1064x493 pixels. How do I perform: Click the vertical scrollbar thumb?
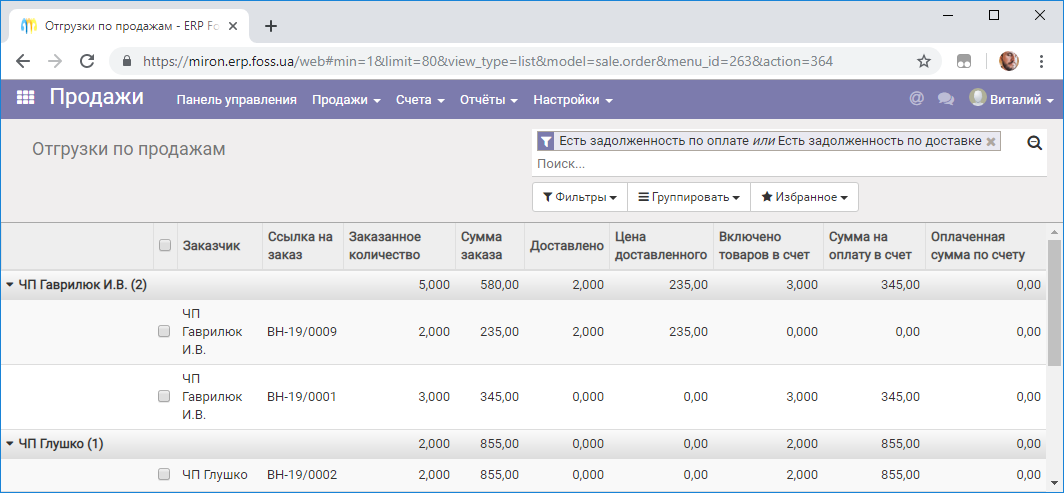(1054, 302)
